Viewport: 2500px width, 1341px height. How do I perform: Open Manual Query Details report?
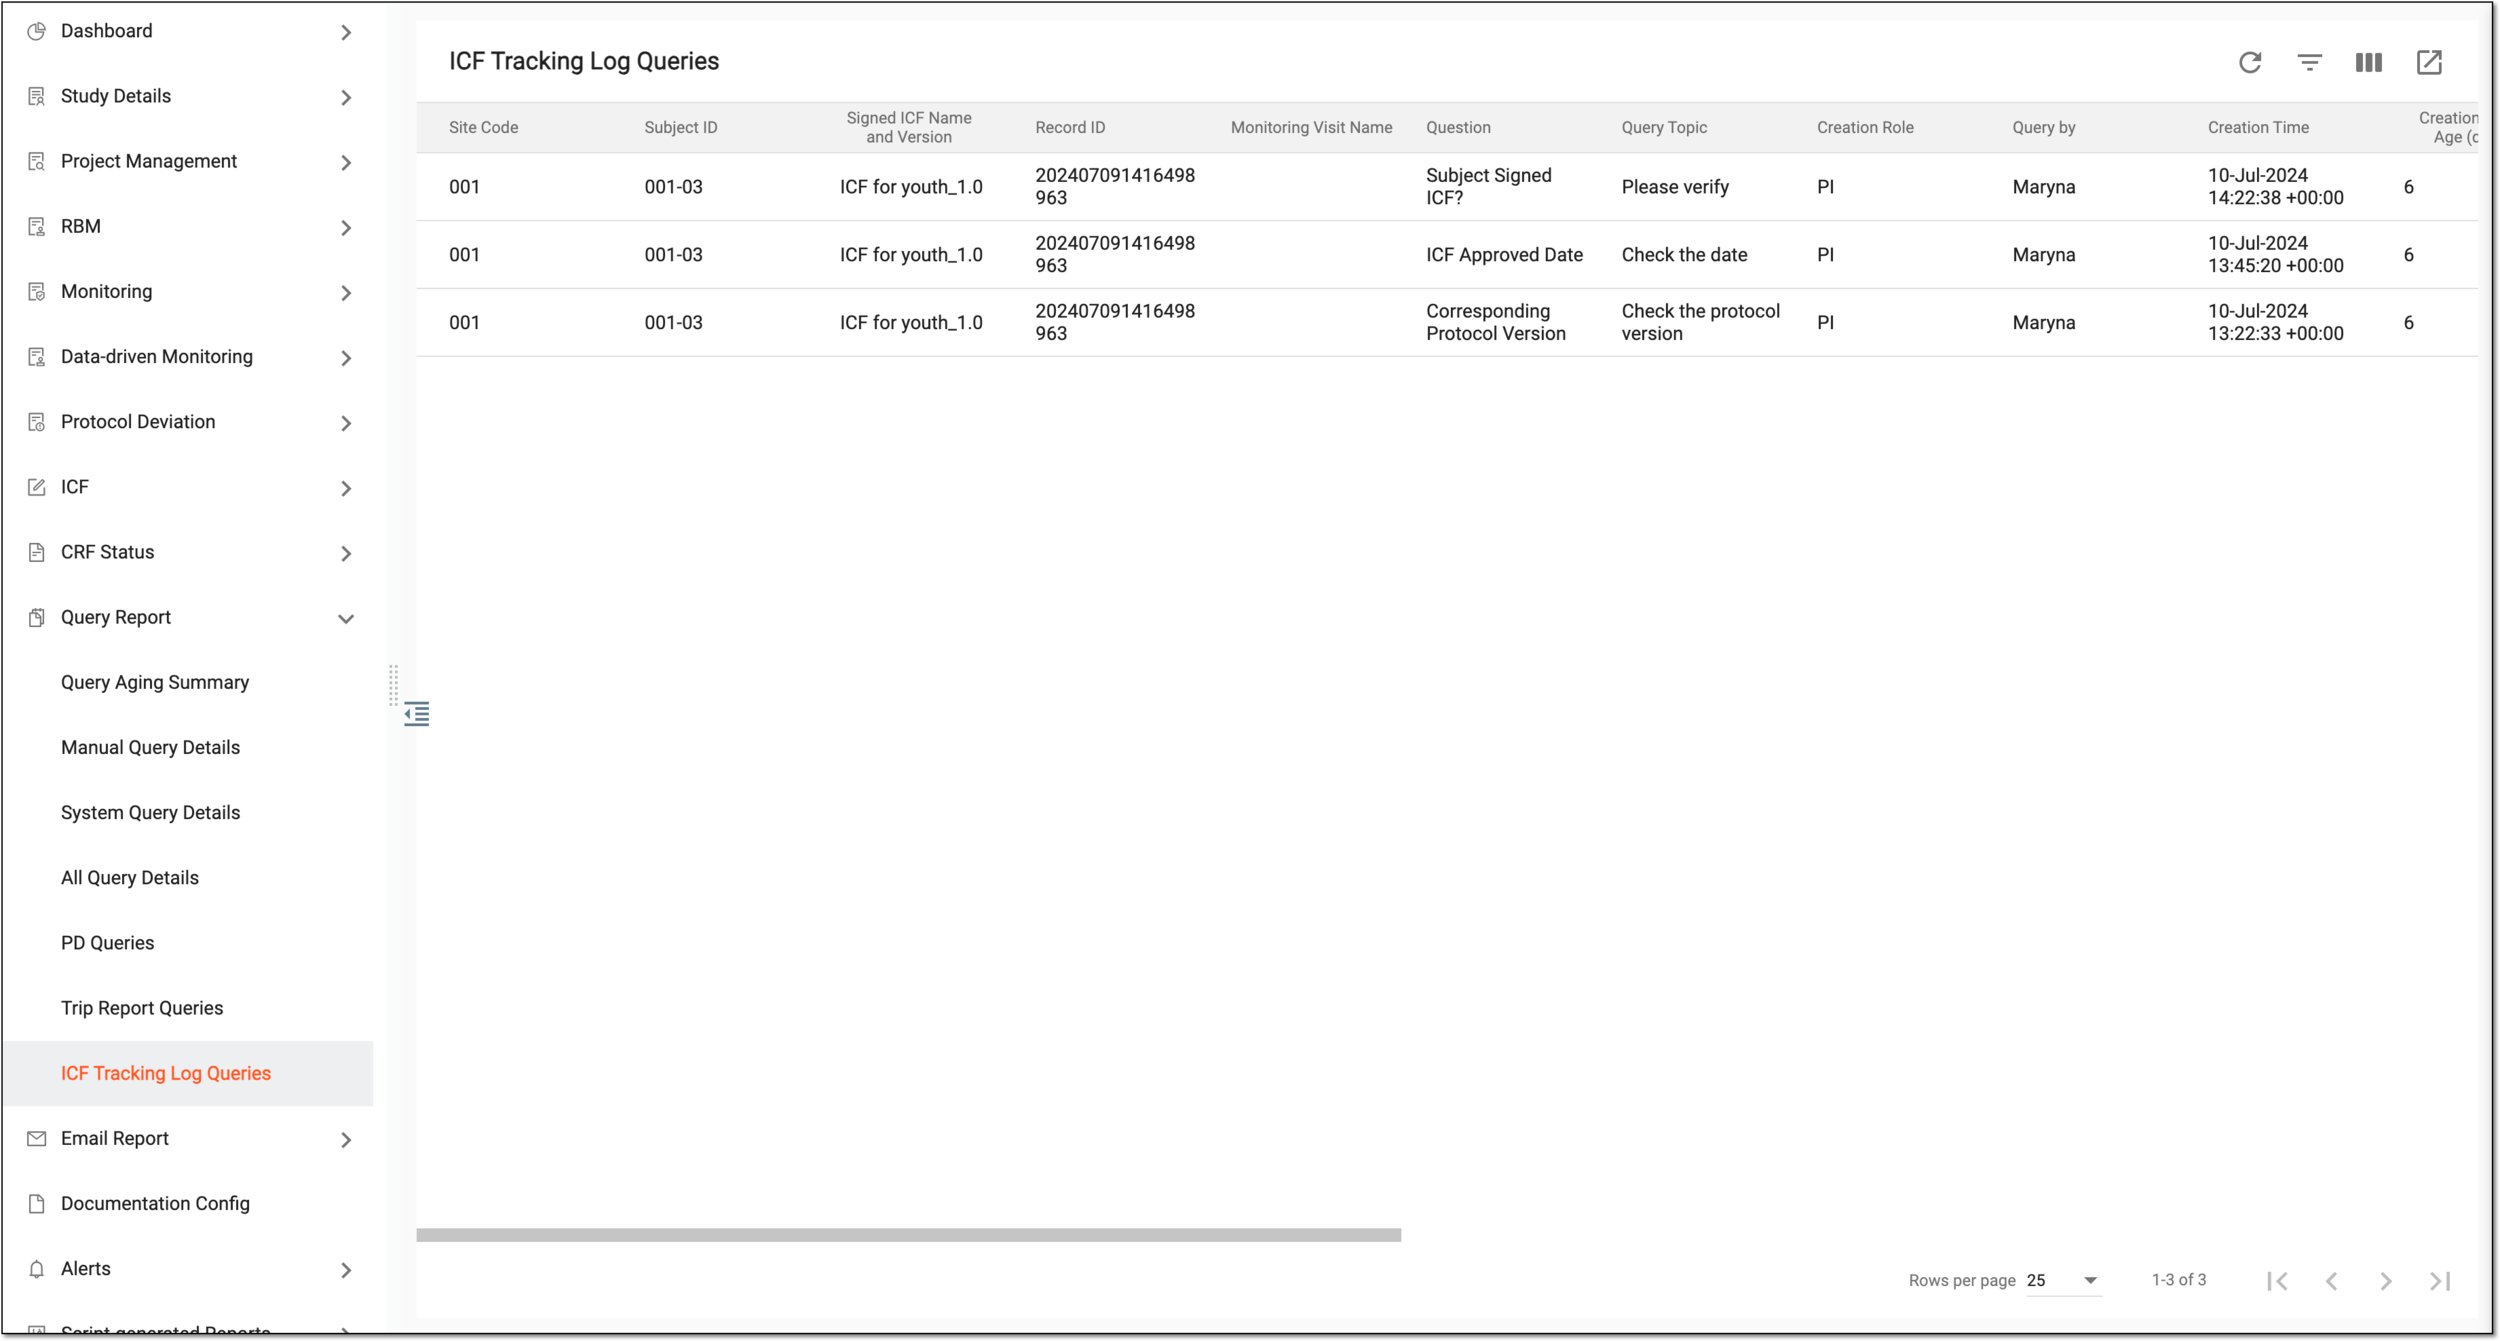[150, 747]
